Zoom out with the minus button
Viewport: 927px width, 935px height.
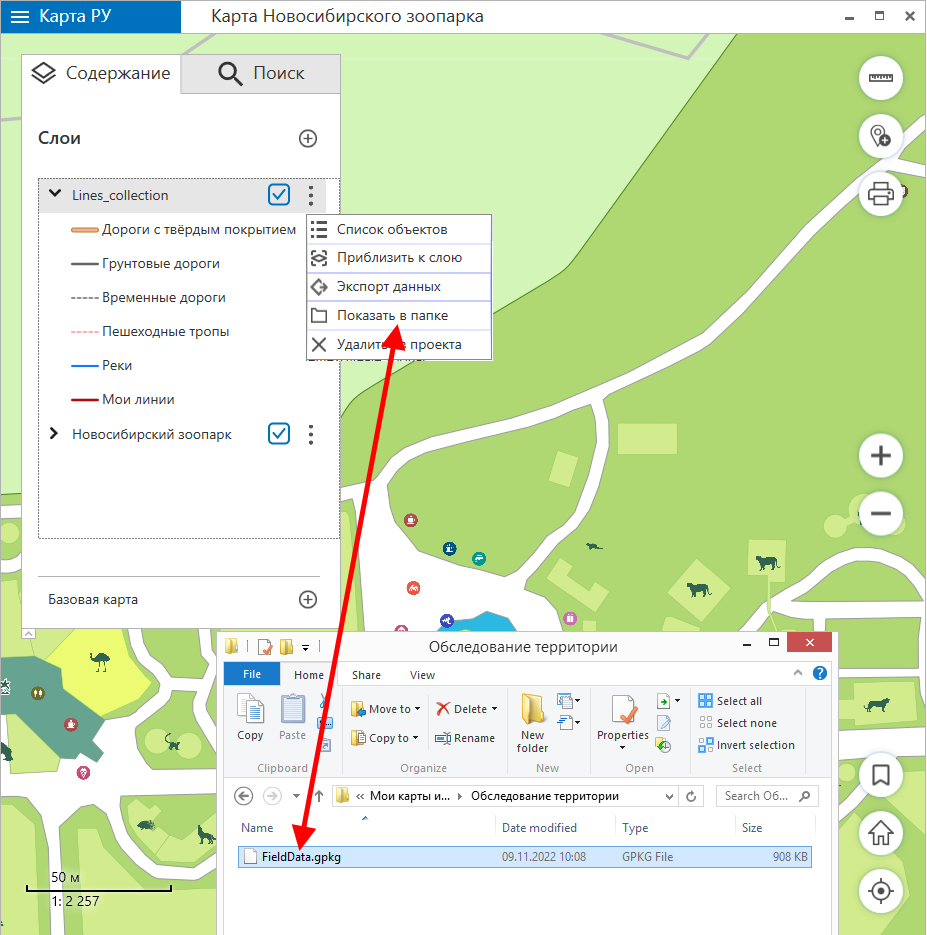pos(881,513)
